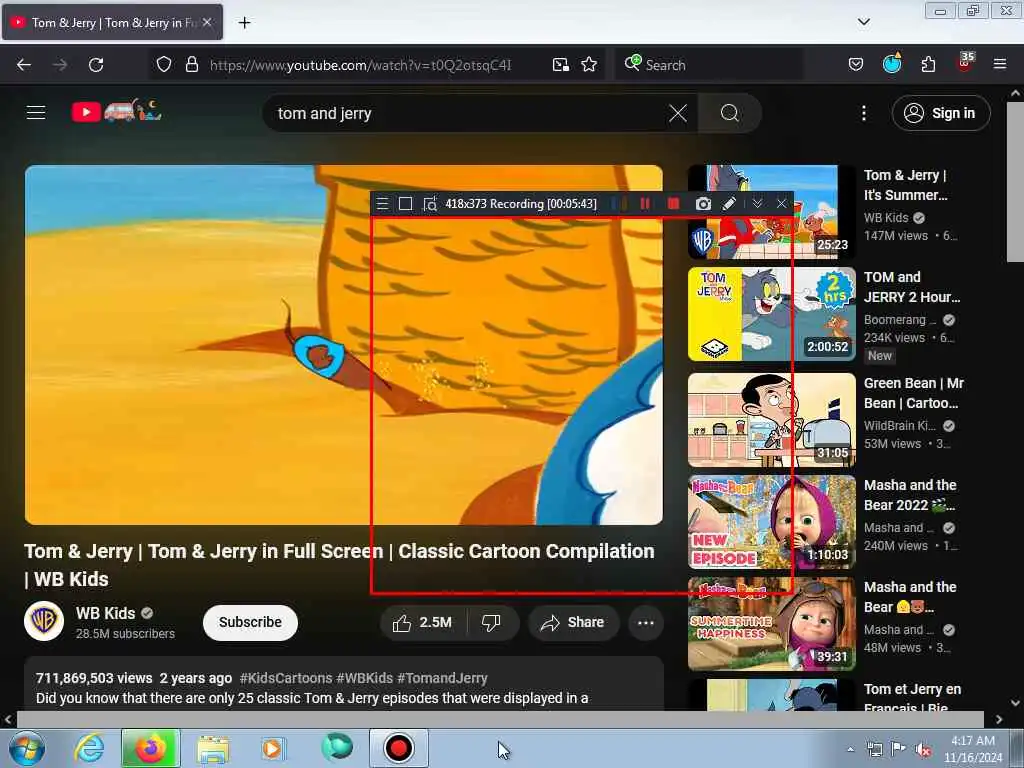Open TOM and JERRY 2 Hour thumbnail

point(771,314)
